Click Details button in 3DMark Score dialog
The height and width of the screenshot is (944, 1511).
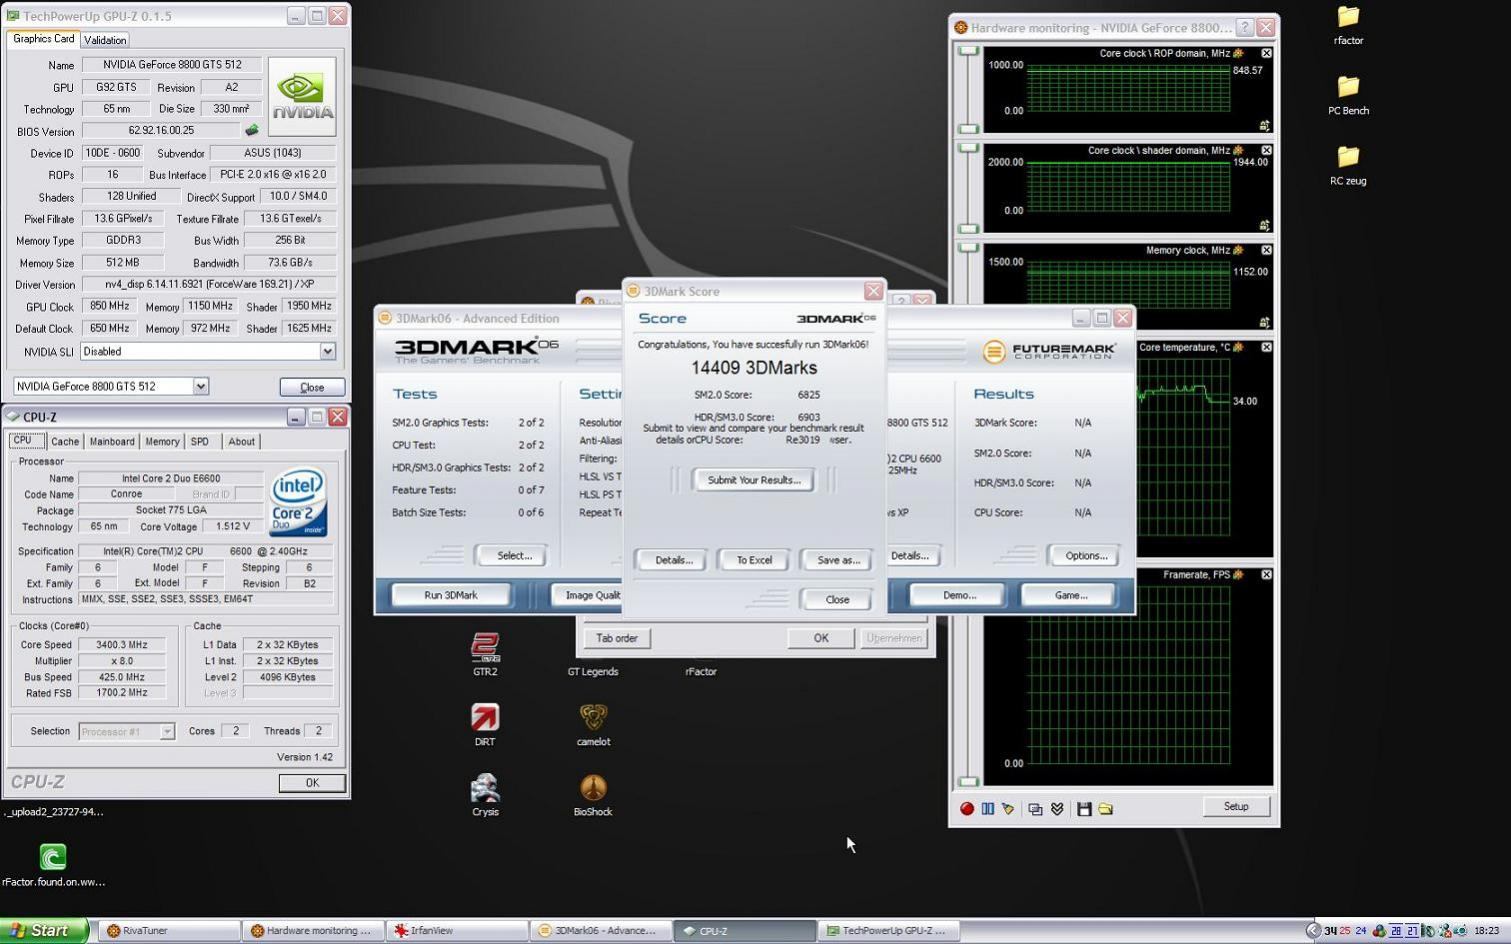point(674,560)
